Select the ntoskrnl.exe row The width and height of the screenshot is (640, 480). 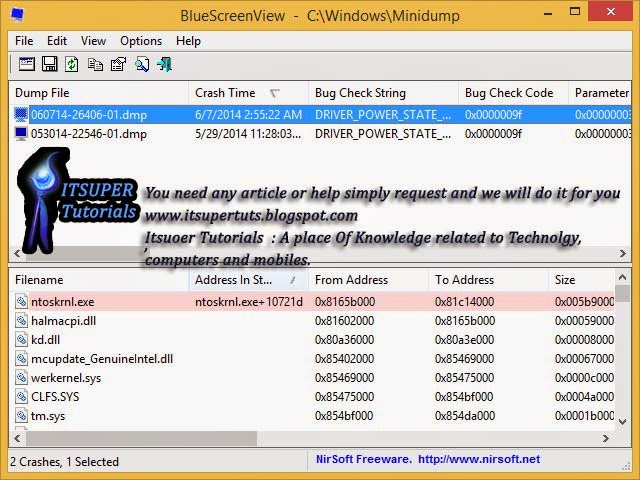314,302
